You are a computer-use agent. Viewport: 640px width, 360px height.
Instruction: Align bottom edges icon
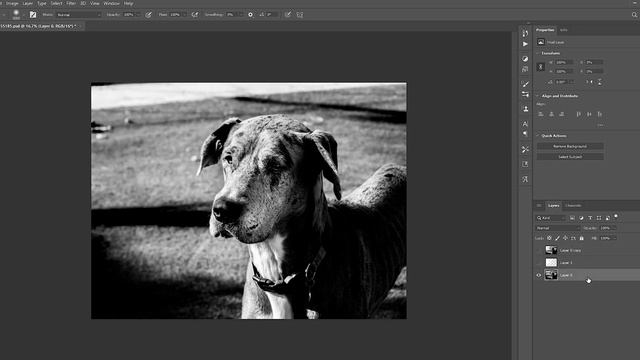point(600,114)
